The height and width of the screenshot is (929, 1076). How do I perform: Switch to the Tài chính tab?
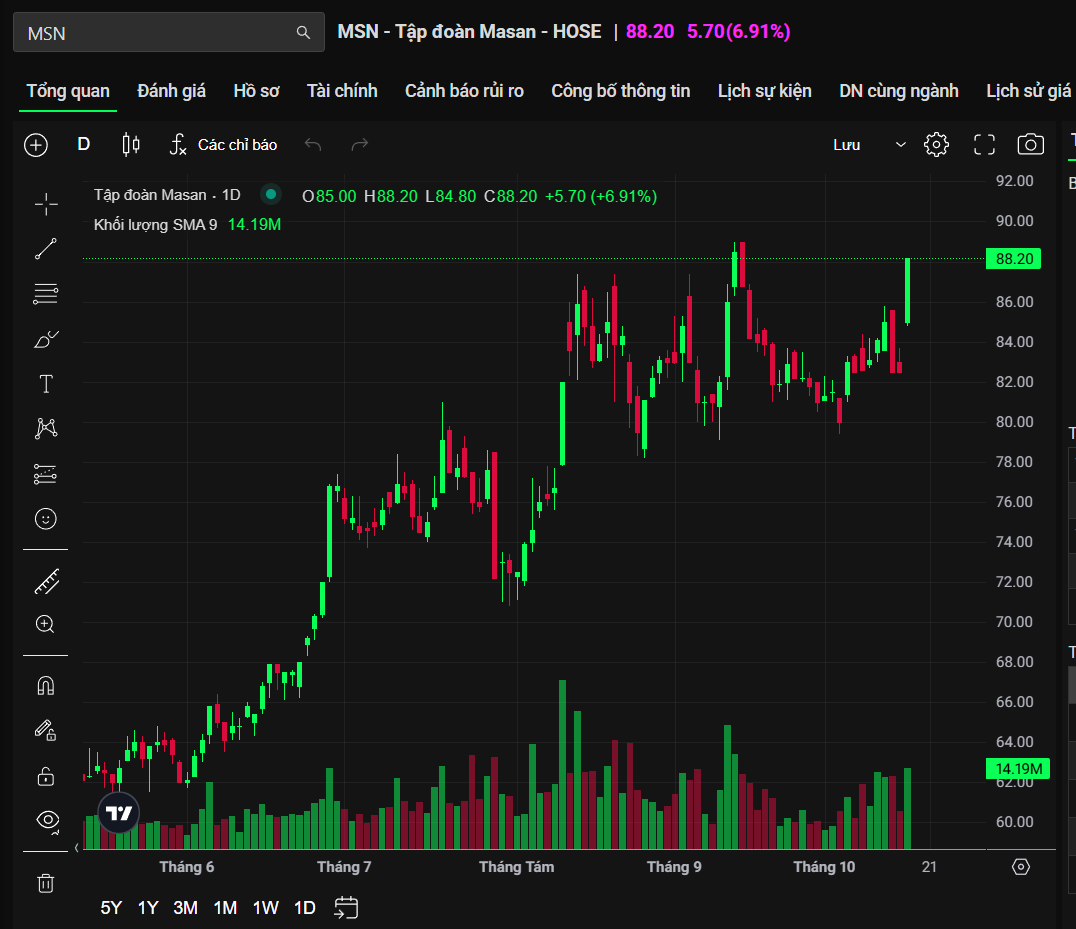(342, 91)
